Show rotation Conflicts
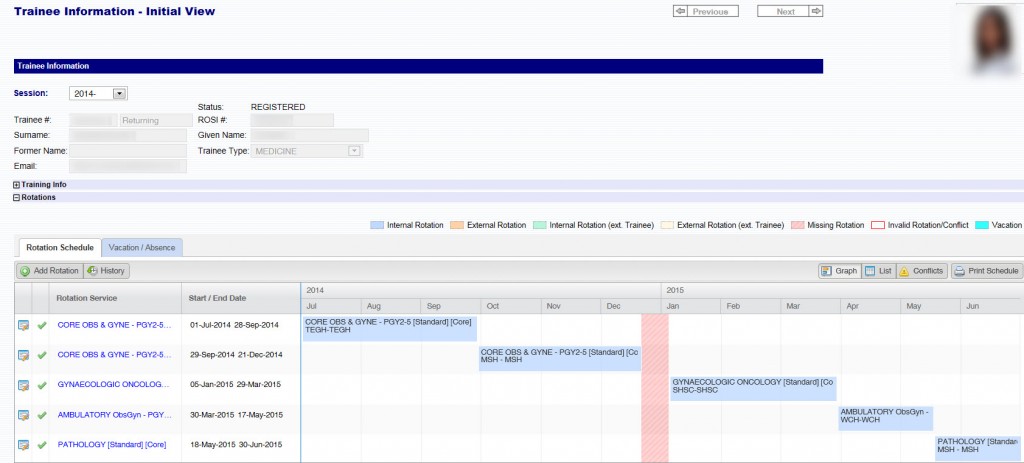 tap(921, 271)
